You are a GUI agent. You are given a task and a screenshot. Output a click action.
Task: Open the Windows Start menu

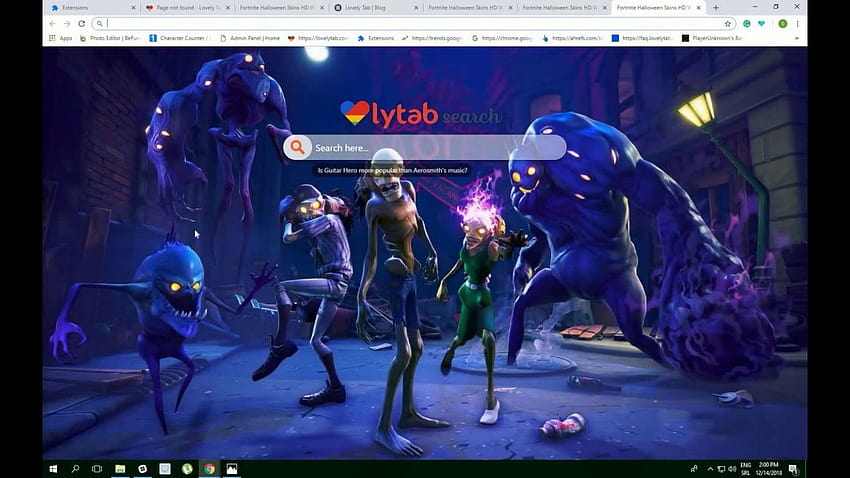(53, 469)
